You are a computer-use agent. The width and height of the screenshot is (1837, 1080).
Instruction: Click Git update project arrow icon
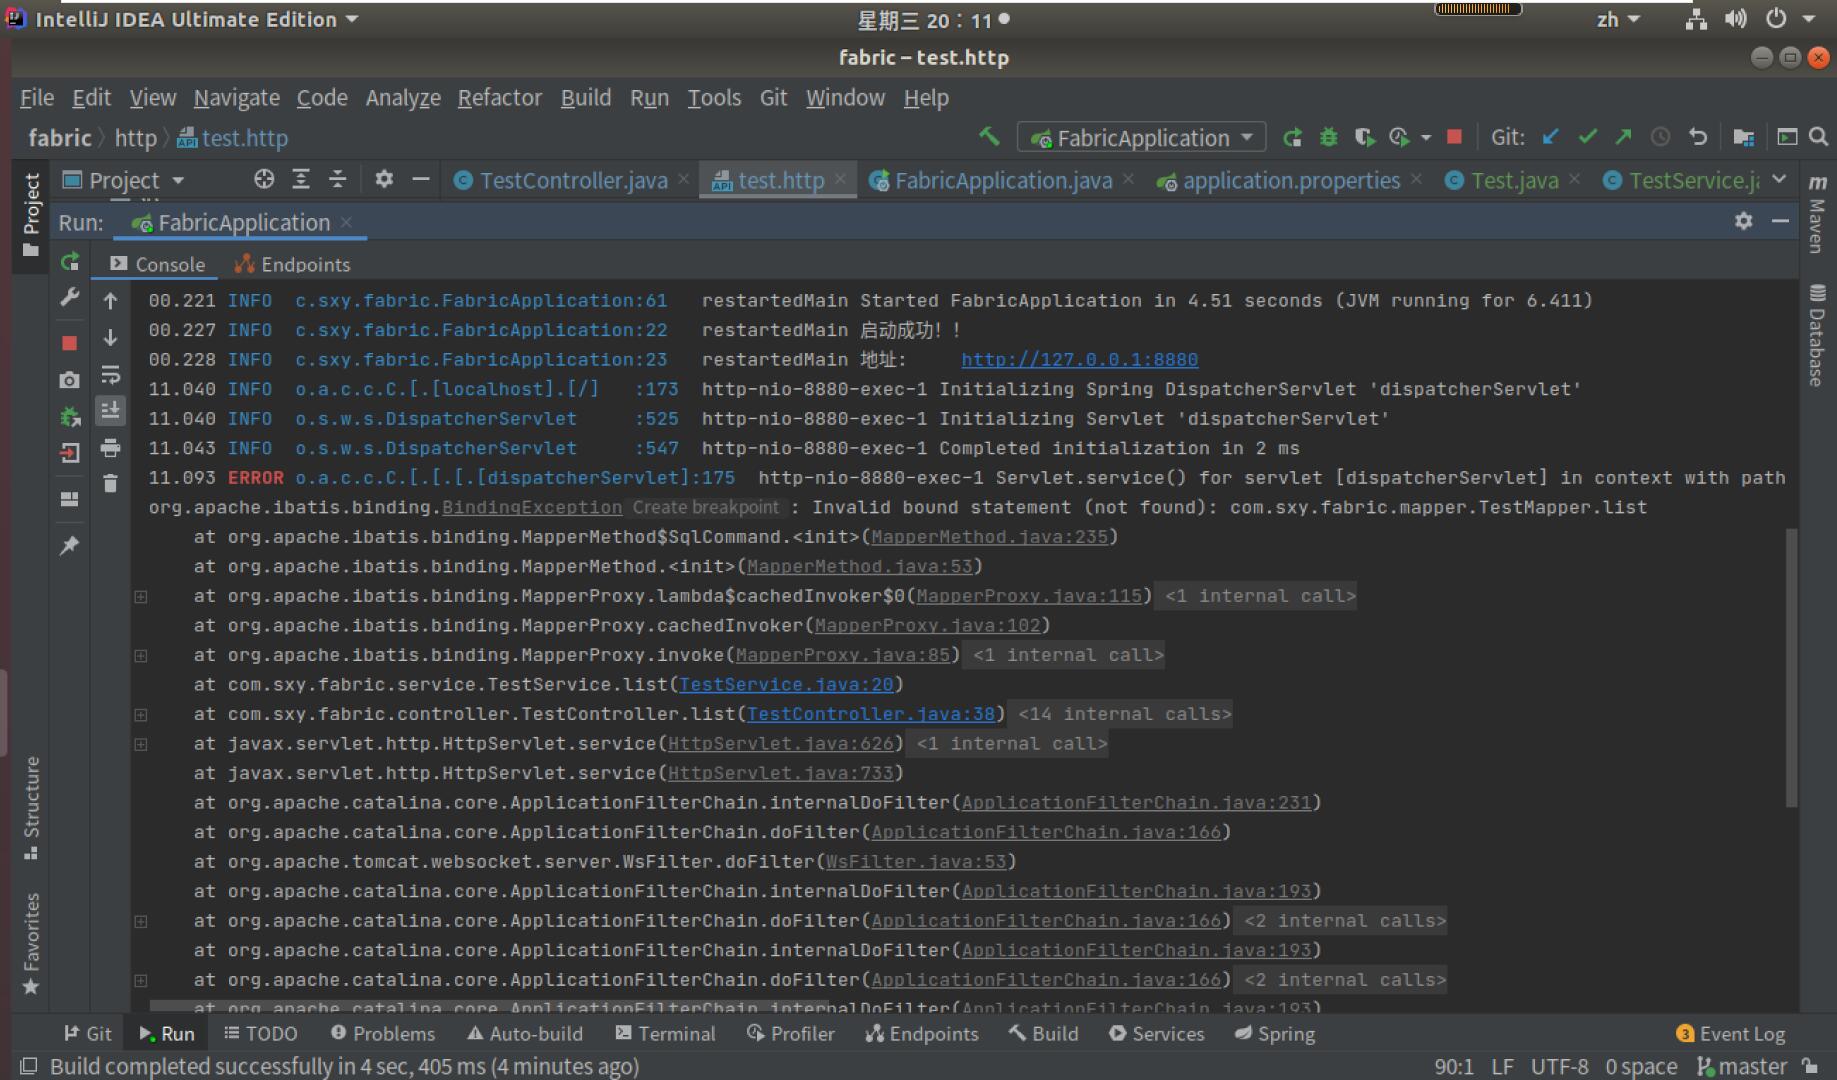pos(1550,137)
